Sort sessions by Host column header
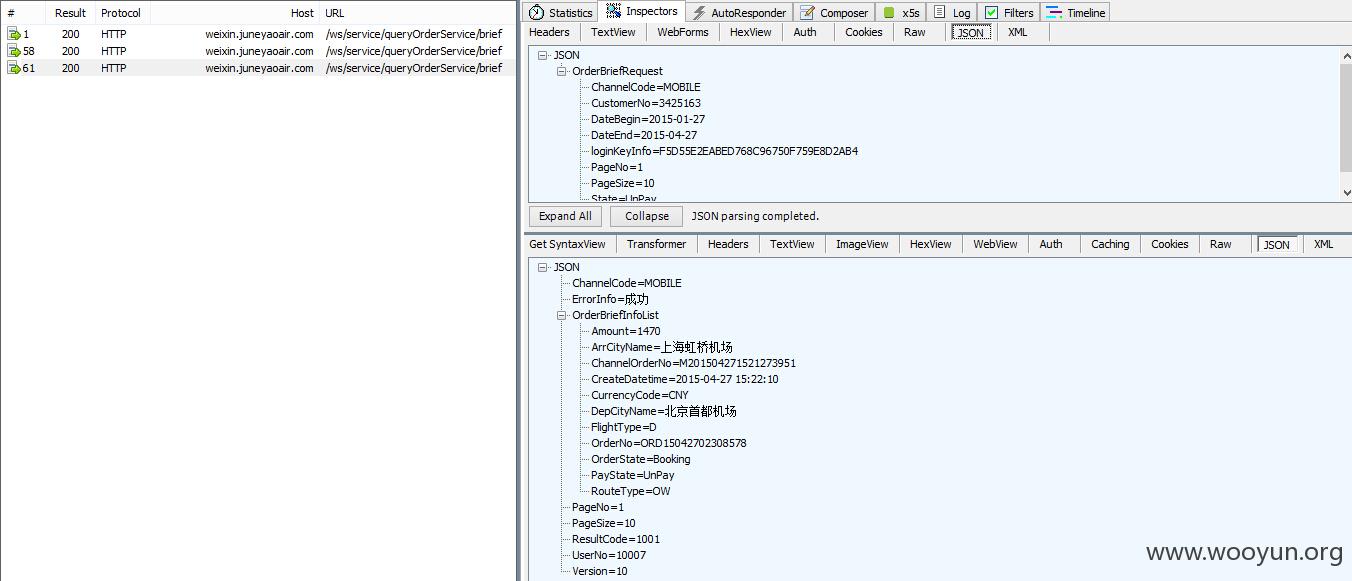 tap(302, 13)
